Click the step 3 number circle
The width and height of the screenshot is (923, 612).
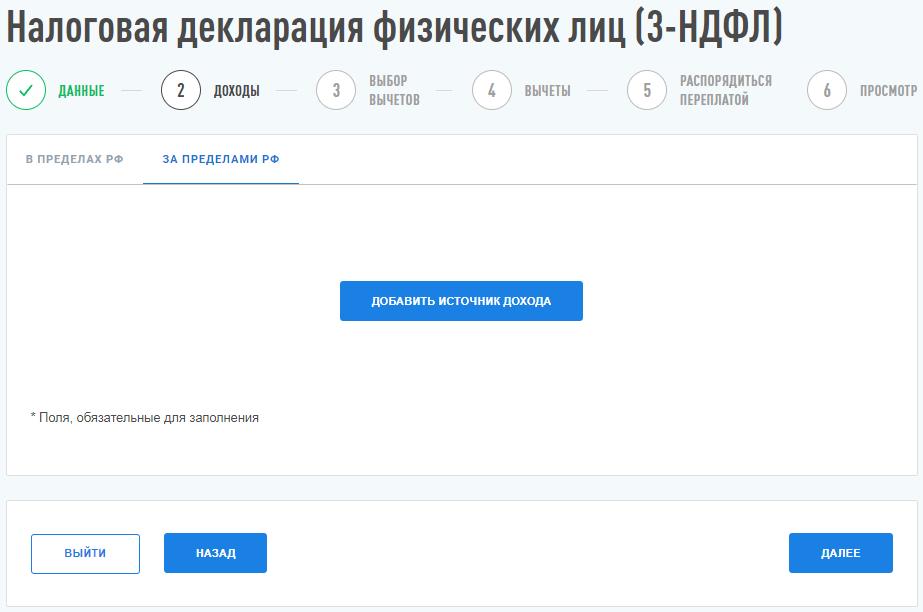pos(336,91)
